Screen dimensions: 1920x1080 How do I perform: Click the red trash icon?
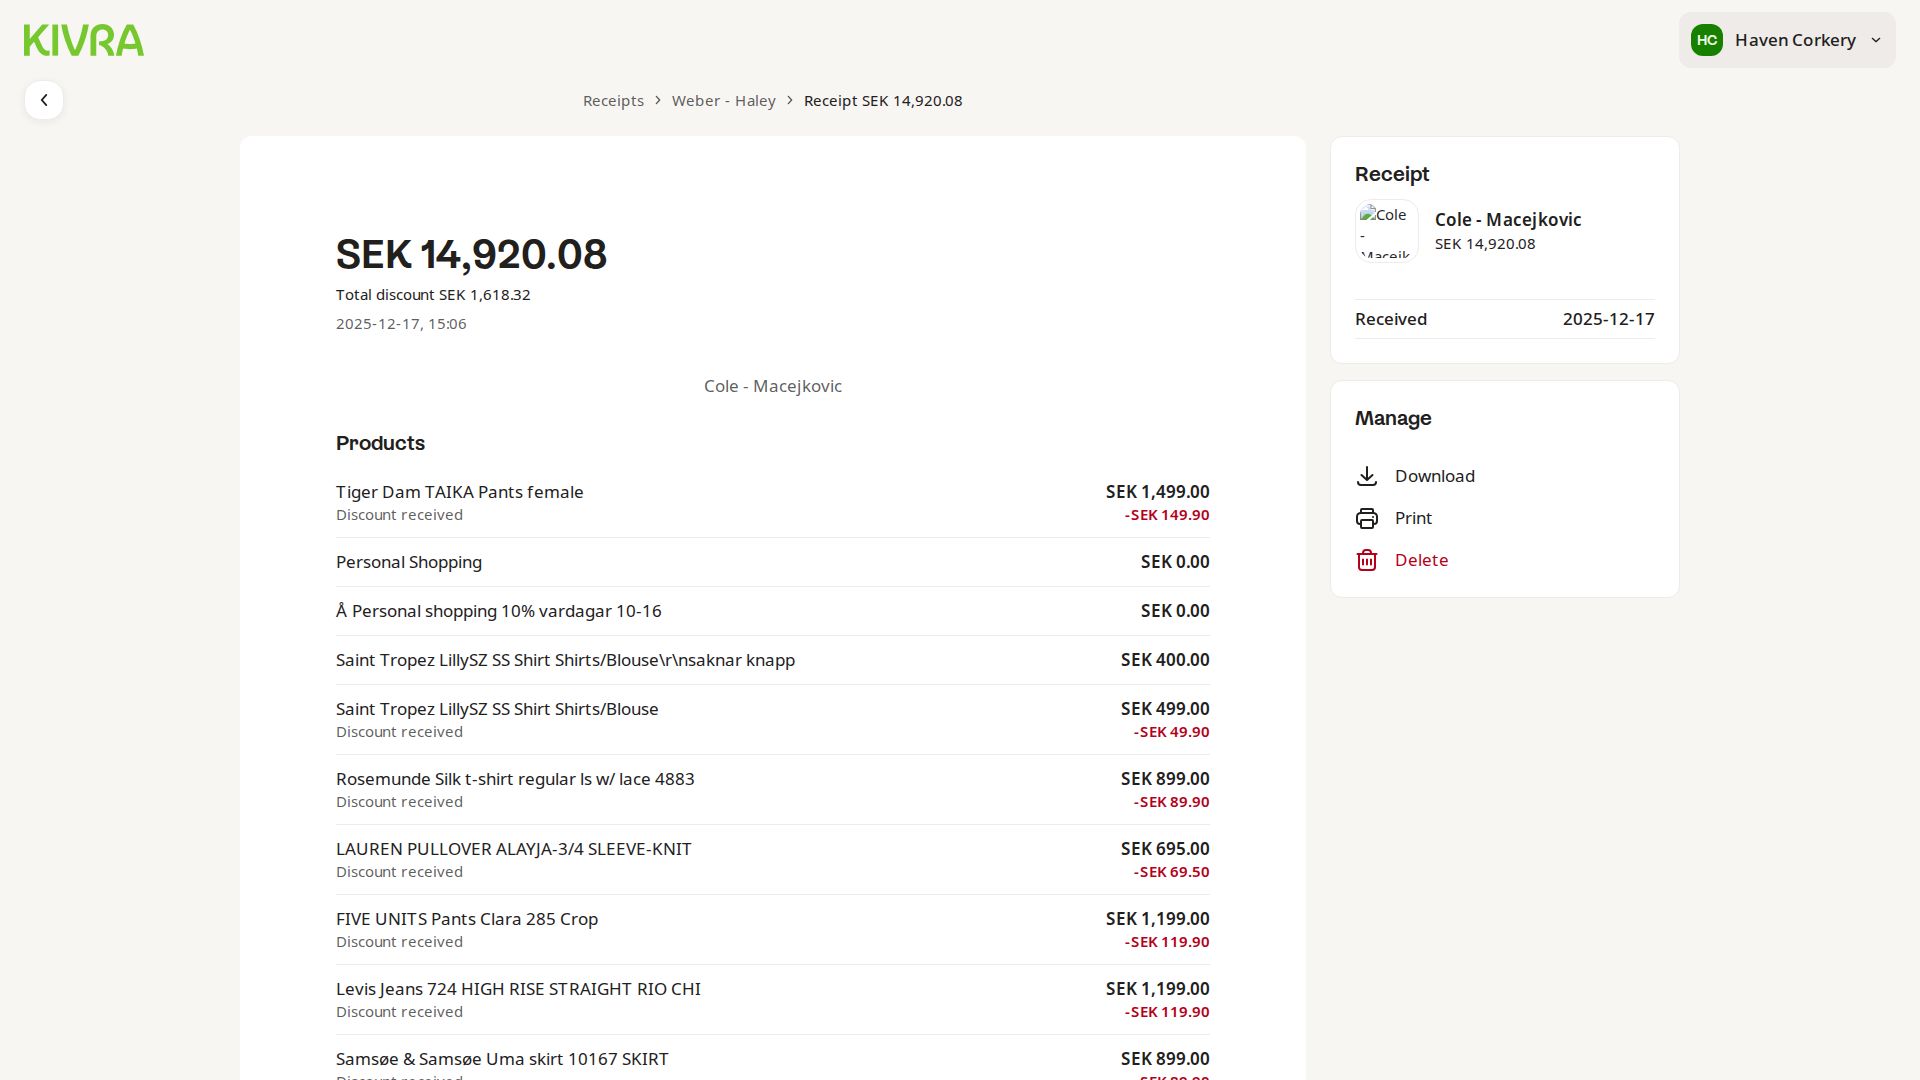coord(1367,560)
